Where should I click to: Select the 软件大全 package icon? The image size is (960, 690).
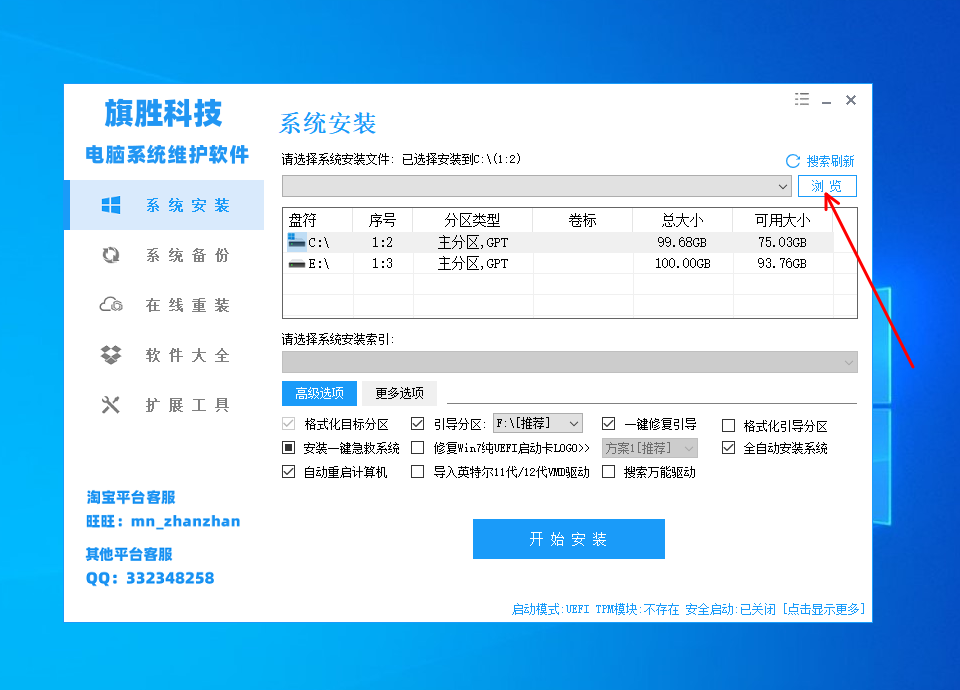click(110, 354)
